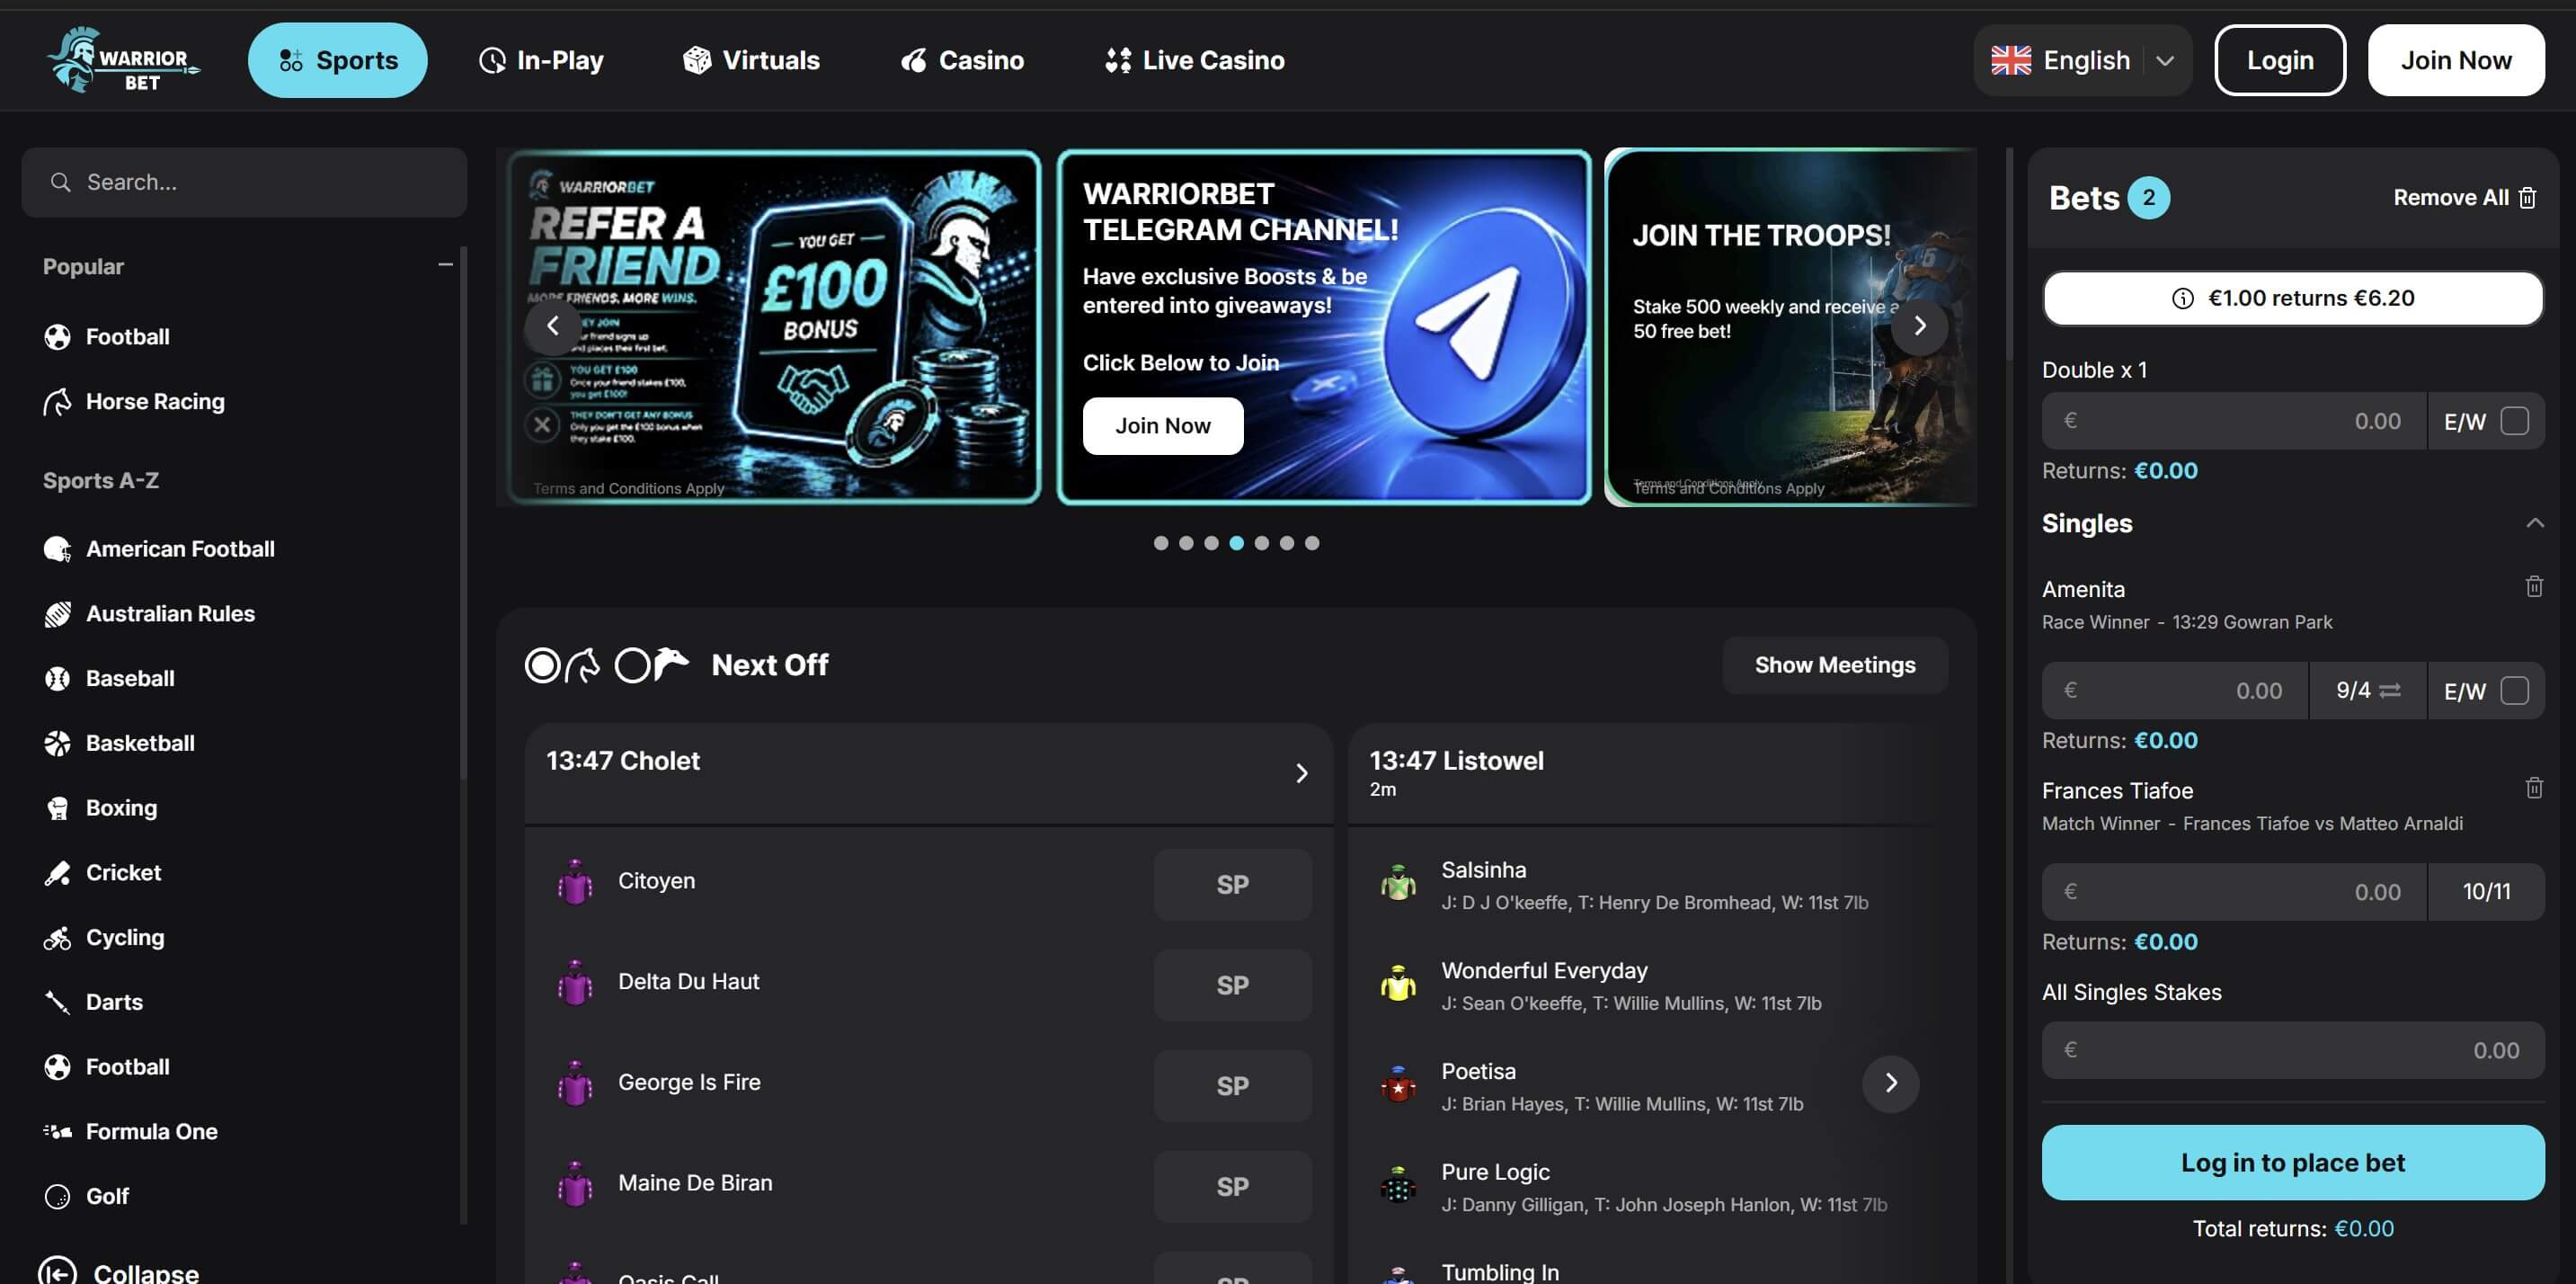Select greyhound radio in Next Off
The width and height of the screenshot is (2576, 1284).
pyautogui.click(x=632, y=665)
